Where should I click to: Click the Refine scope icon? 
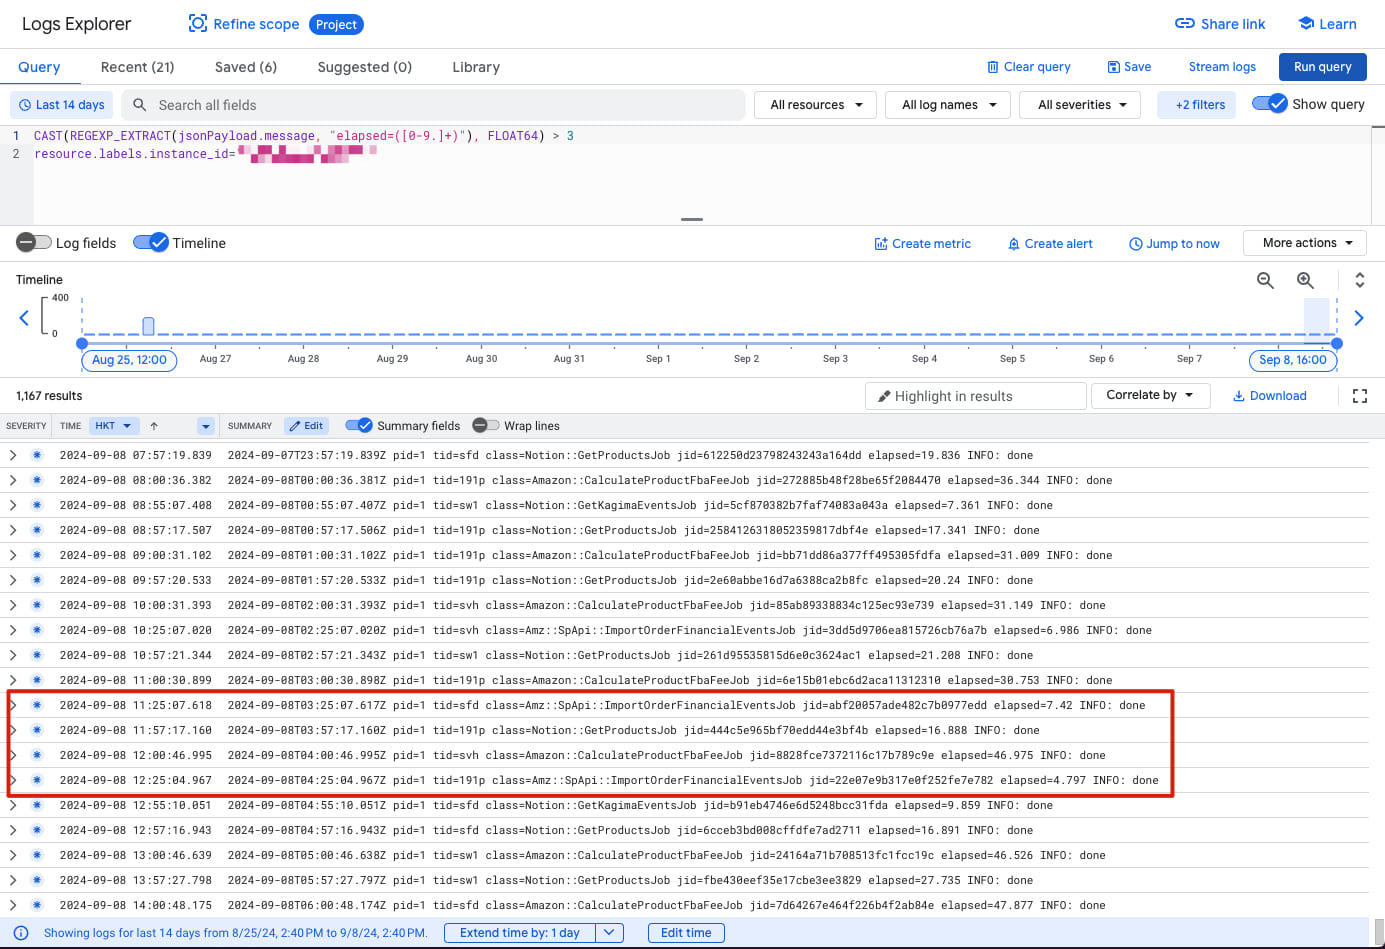(x=198, y=24)
